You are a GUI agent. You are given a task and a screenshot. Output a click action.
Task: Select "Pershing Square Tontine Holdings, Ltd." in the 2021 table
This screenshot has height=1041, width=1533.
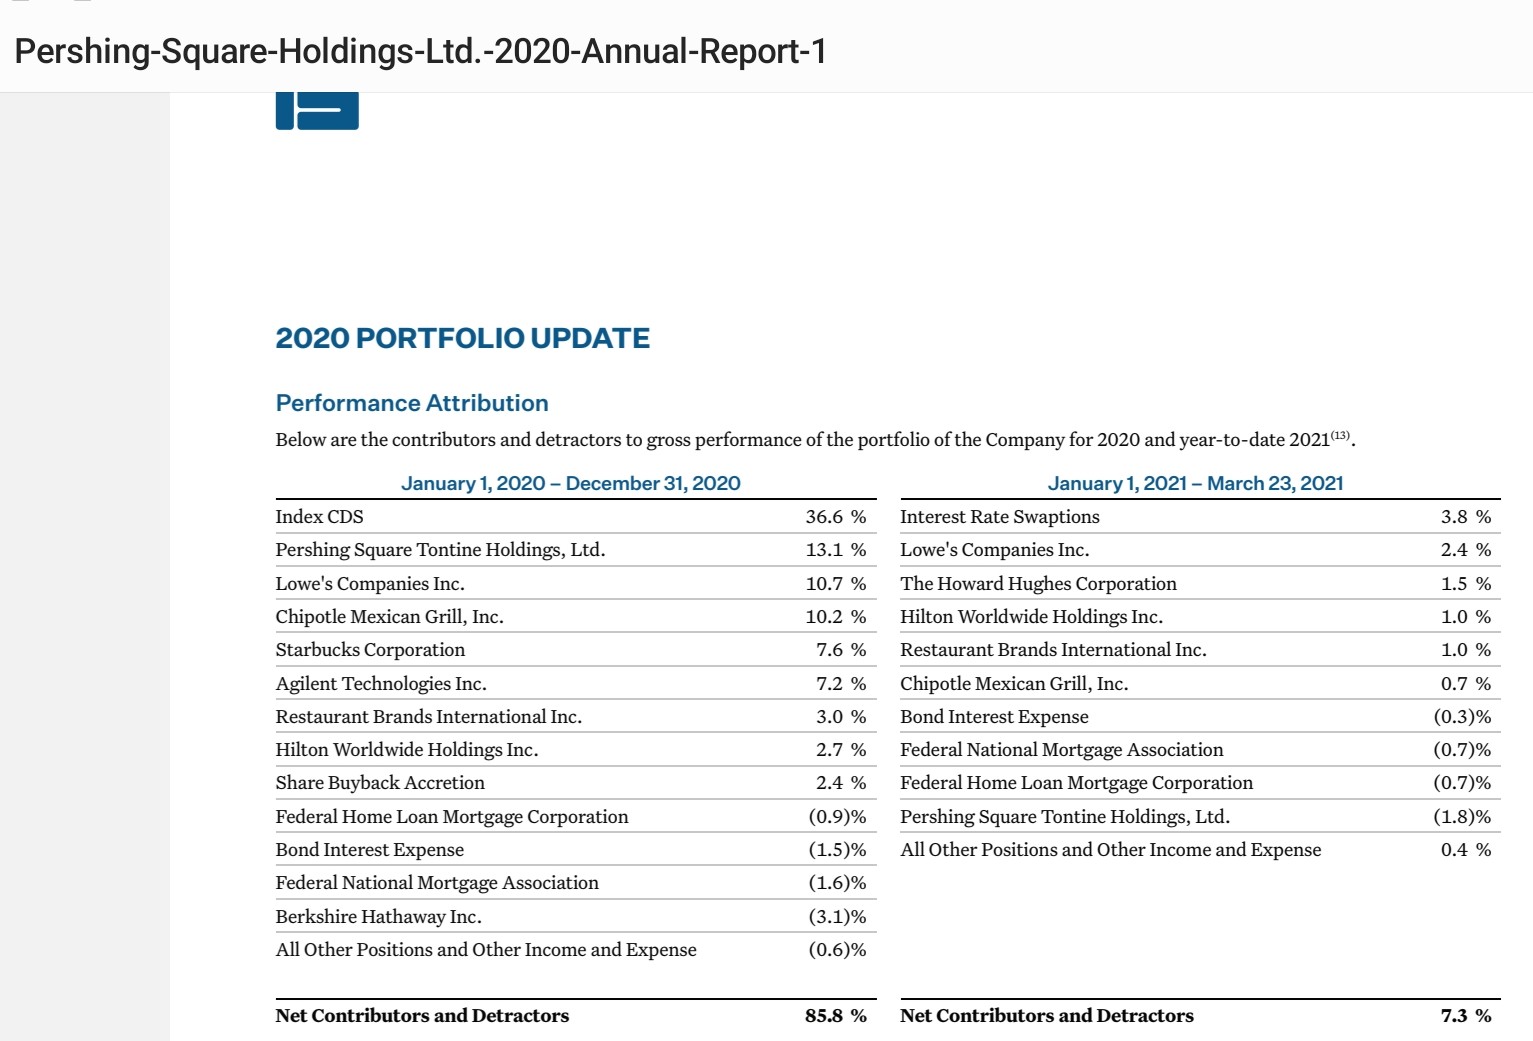coord(1065,816)
